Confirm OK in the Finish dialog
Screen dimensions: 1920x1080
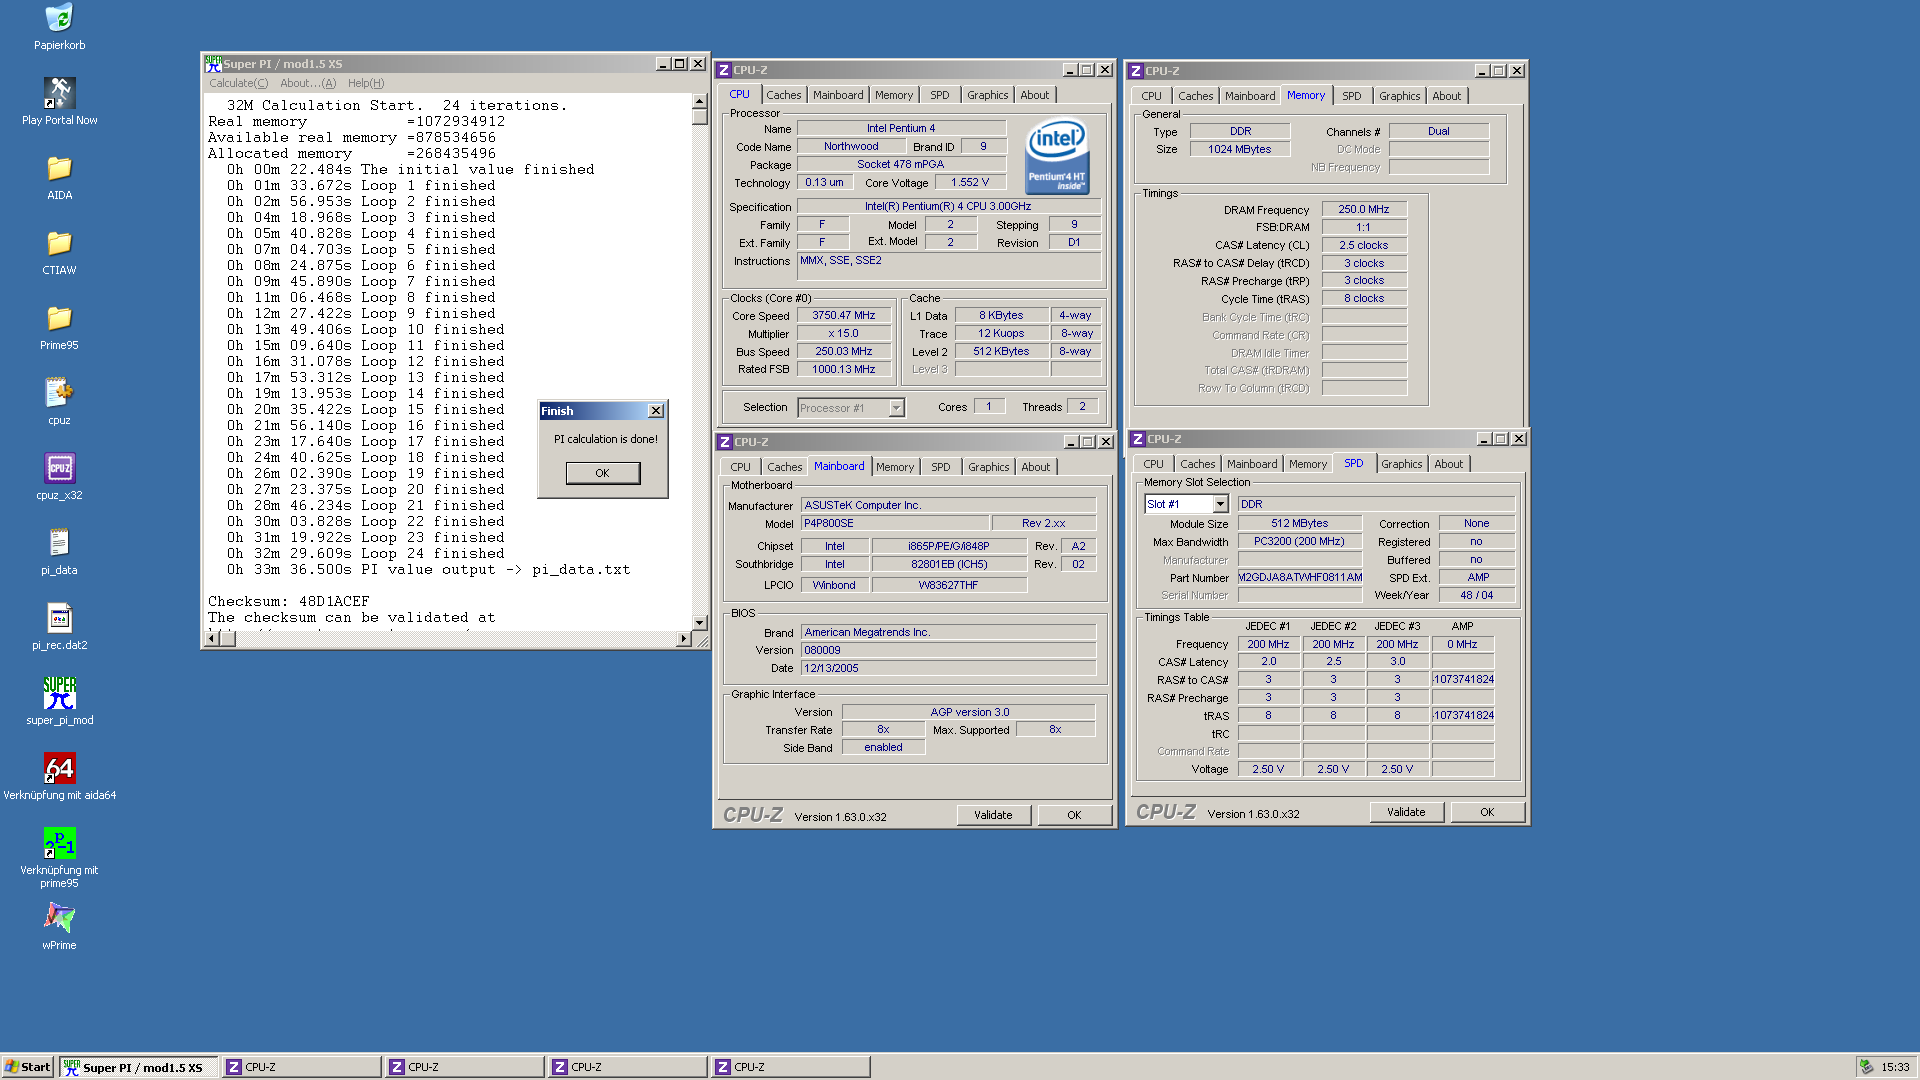(603, 473)
